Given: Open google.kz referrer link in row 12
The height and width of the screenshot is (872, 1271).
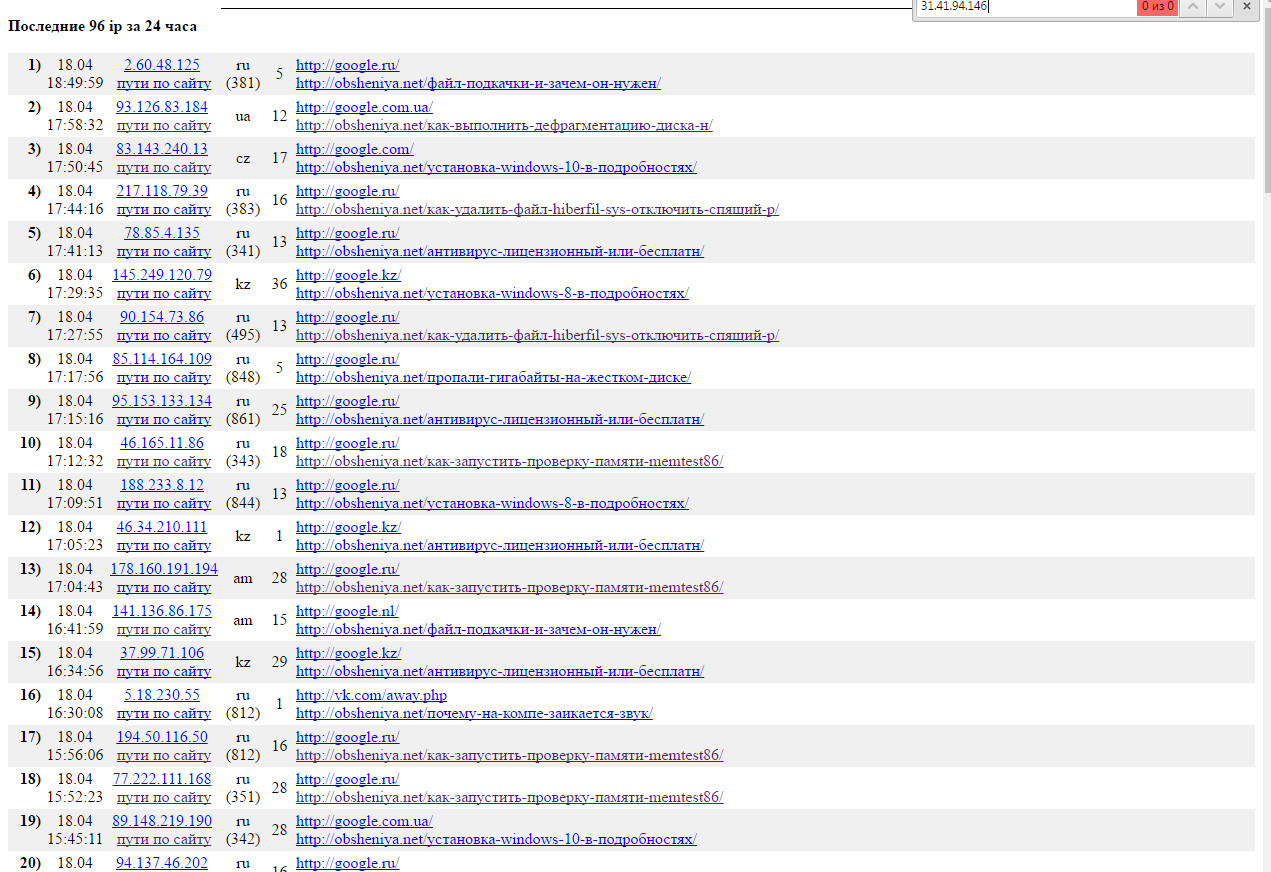Looking at the screenshot, I should (348, 527).
